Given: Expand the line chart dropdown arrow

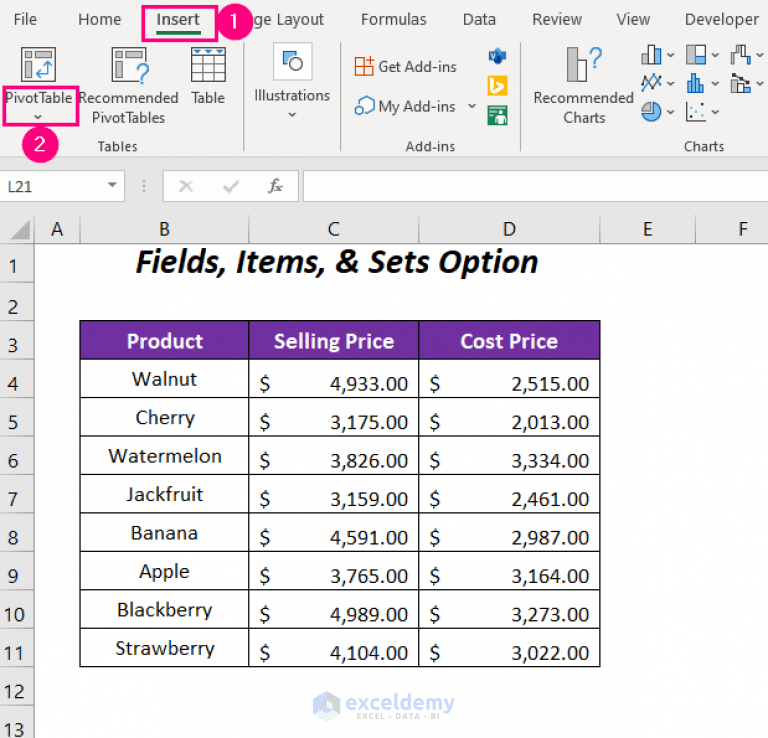Looking at the screenshot, I should pos(671,83).
